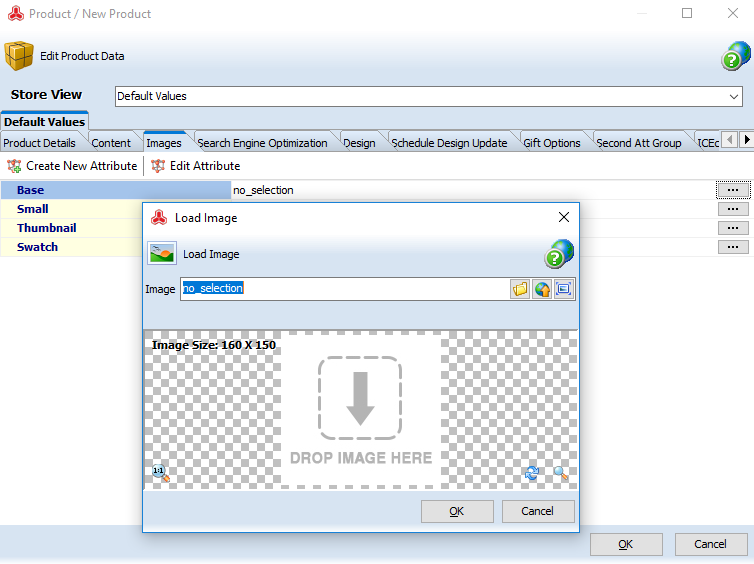Select the Product Details tab
The image size is (754, 564).
39,143
